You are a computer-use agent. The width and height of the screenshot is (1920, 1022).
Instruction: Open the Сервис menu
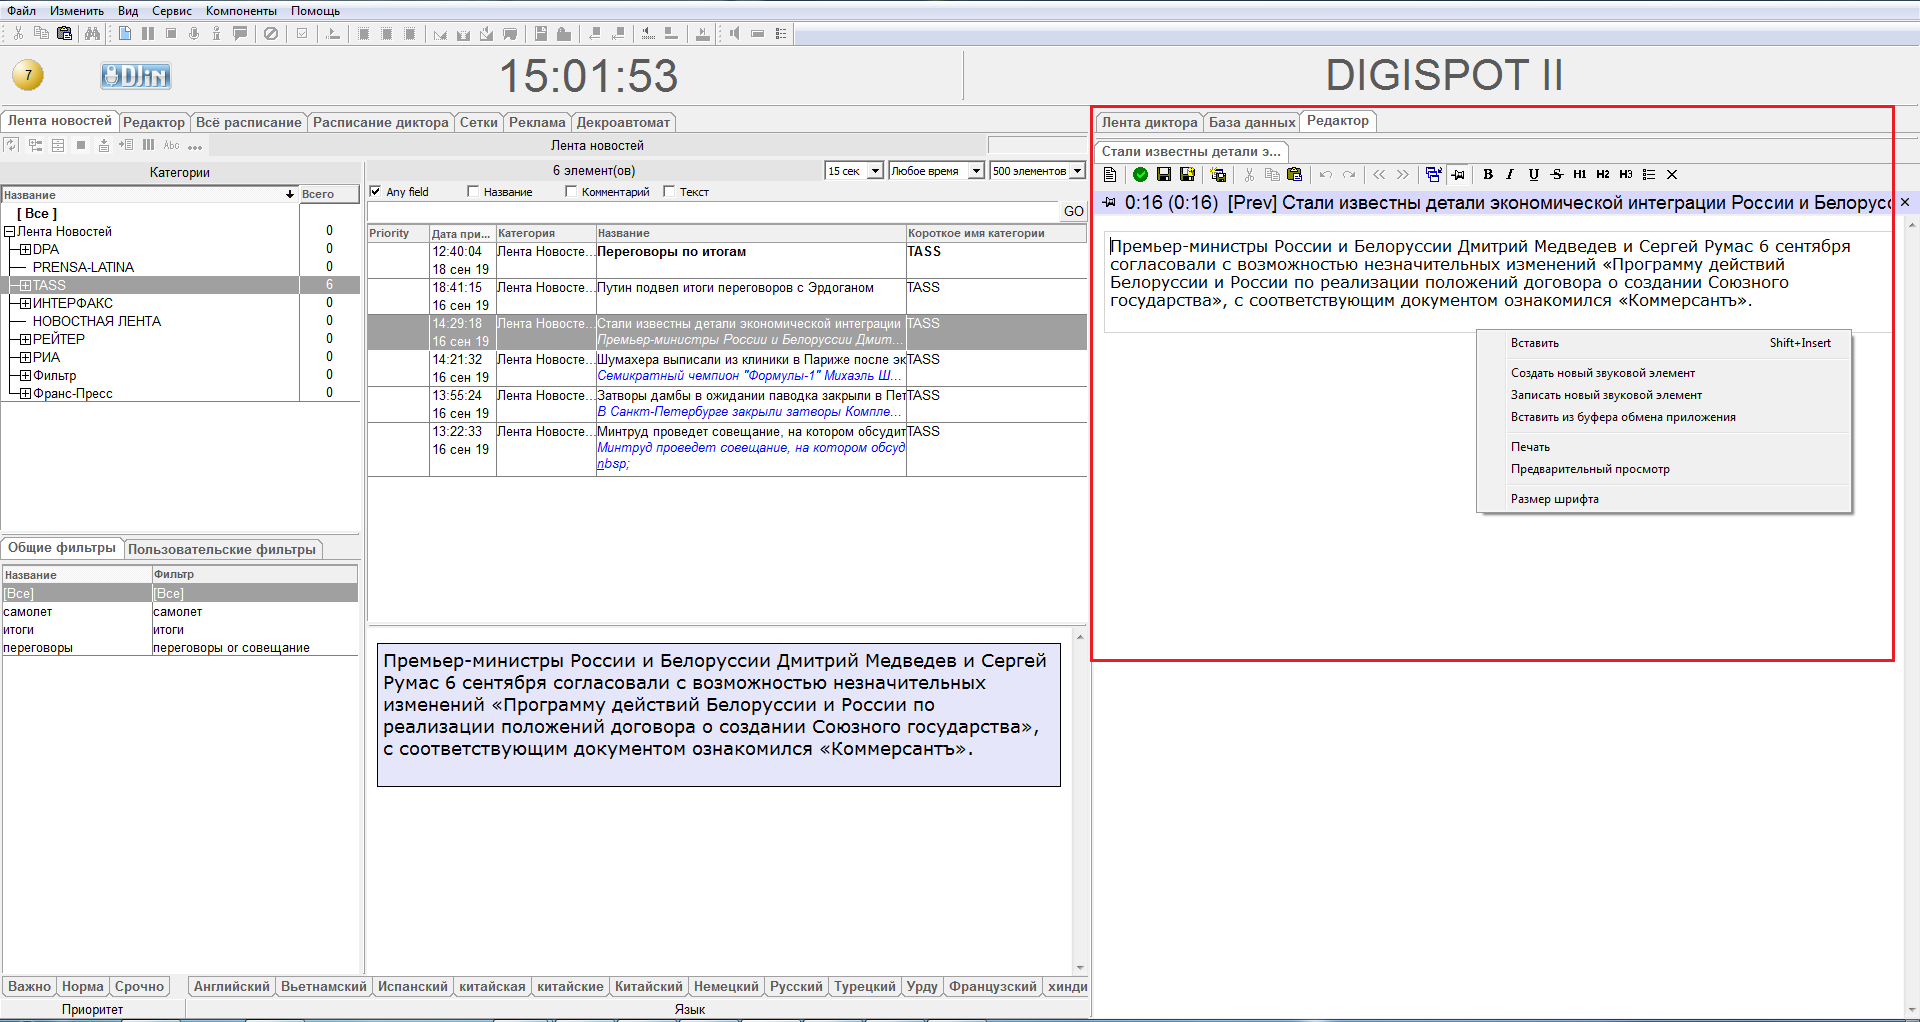pos(172,11)
